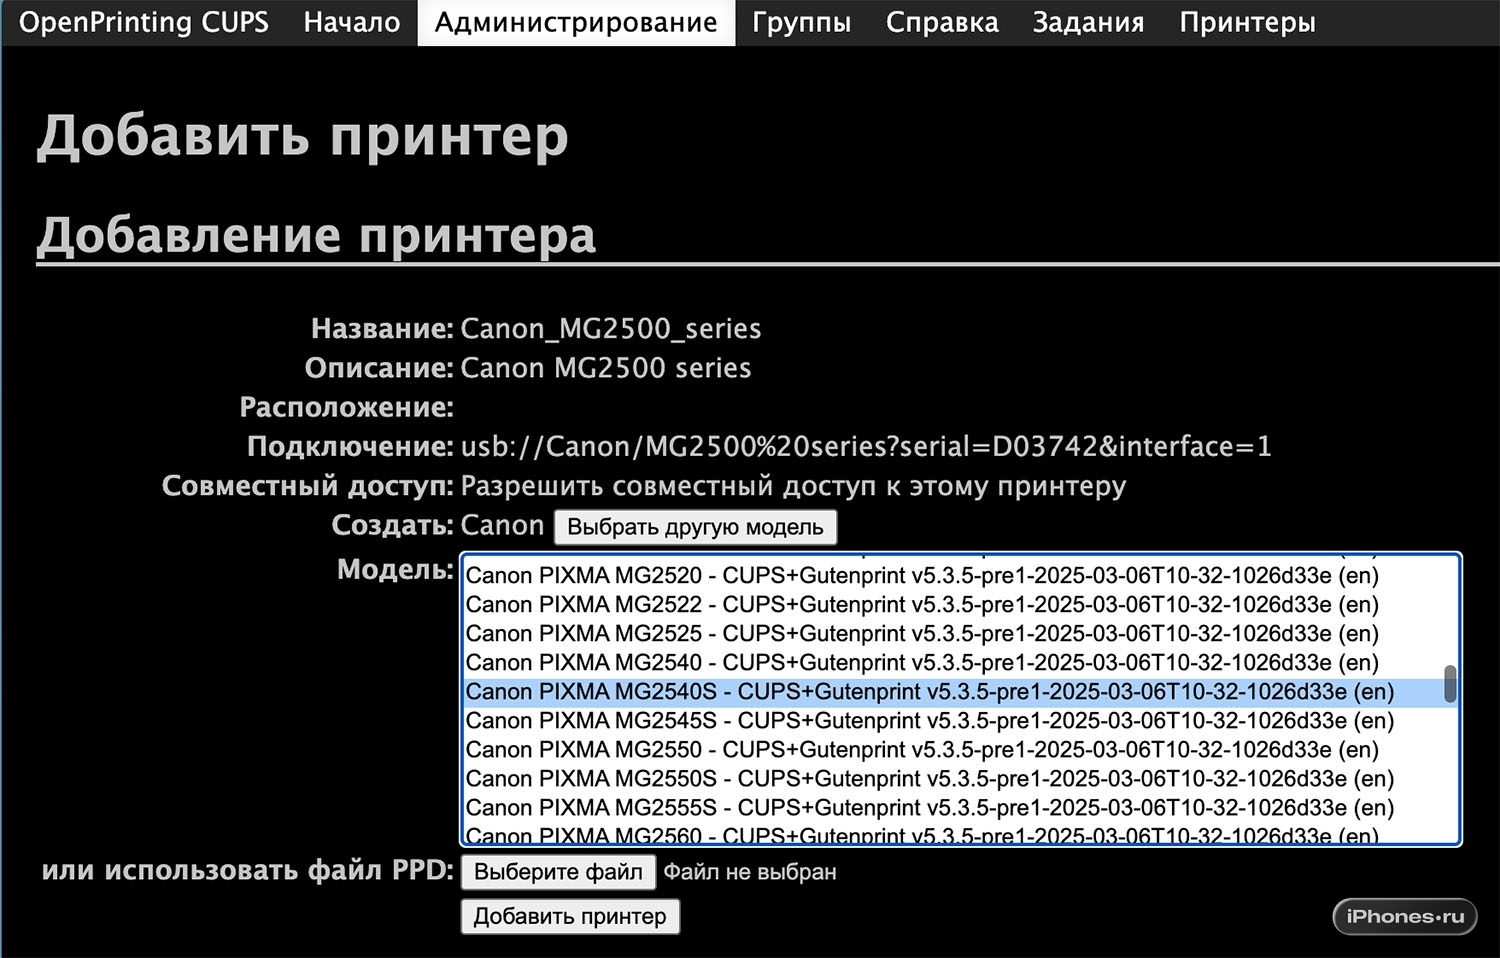Go to the Задания tab
This screenshot has height=958, width=1500.
(x=1088, y=22)
